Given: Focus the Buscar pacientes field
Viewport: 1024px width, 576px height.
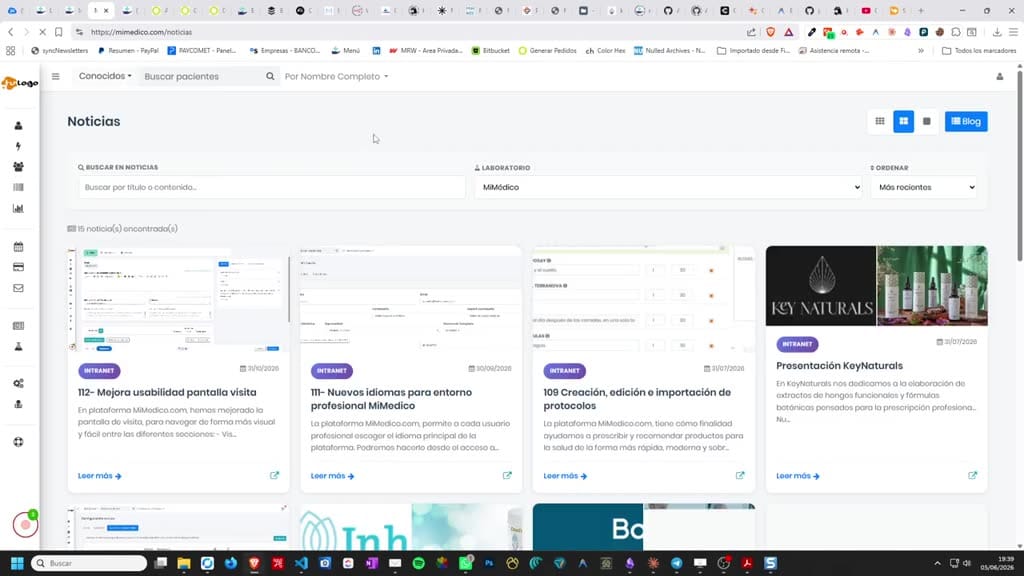Looking at the screenshot, I should [202, 76].
